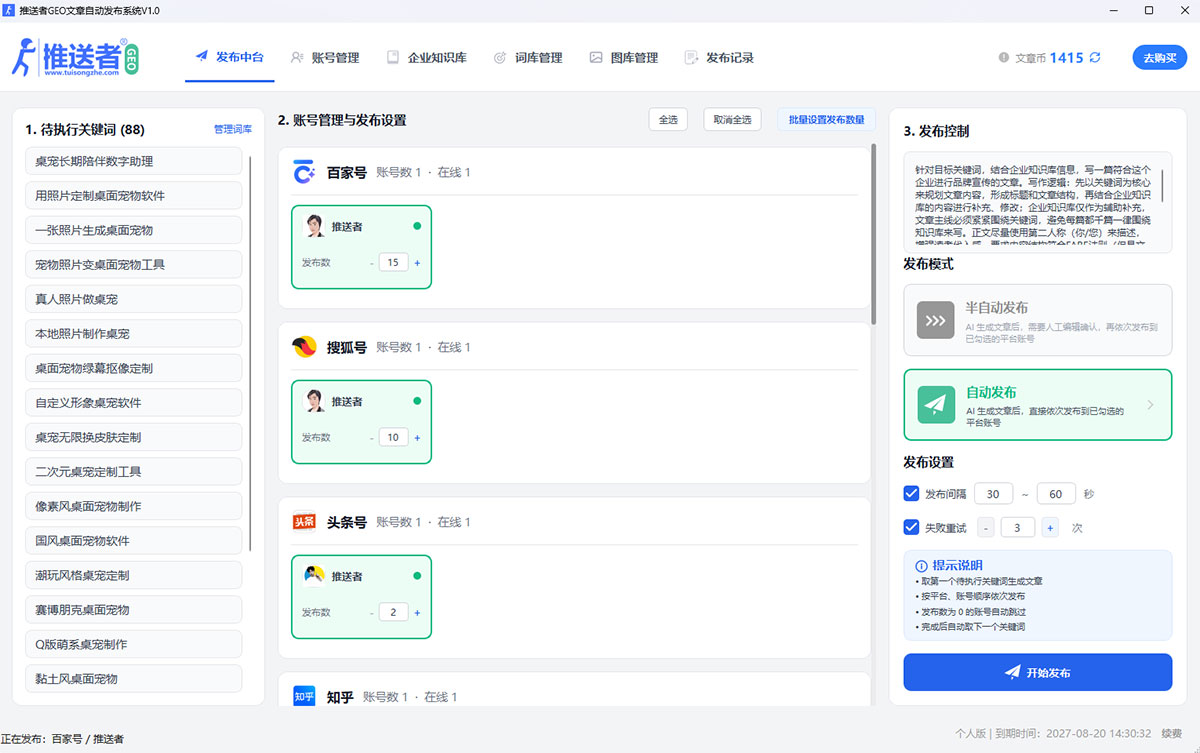Select the 自动发布 mode
This screenshot has height=753, width=1200.
(x=1037, y=404)
